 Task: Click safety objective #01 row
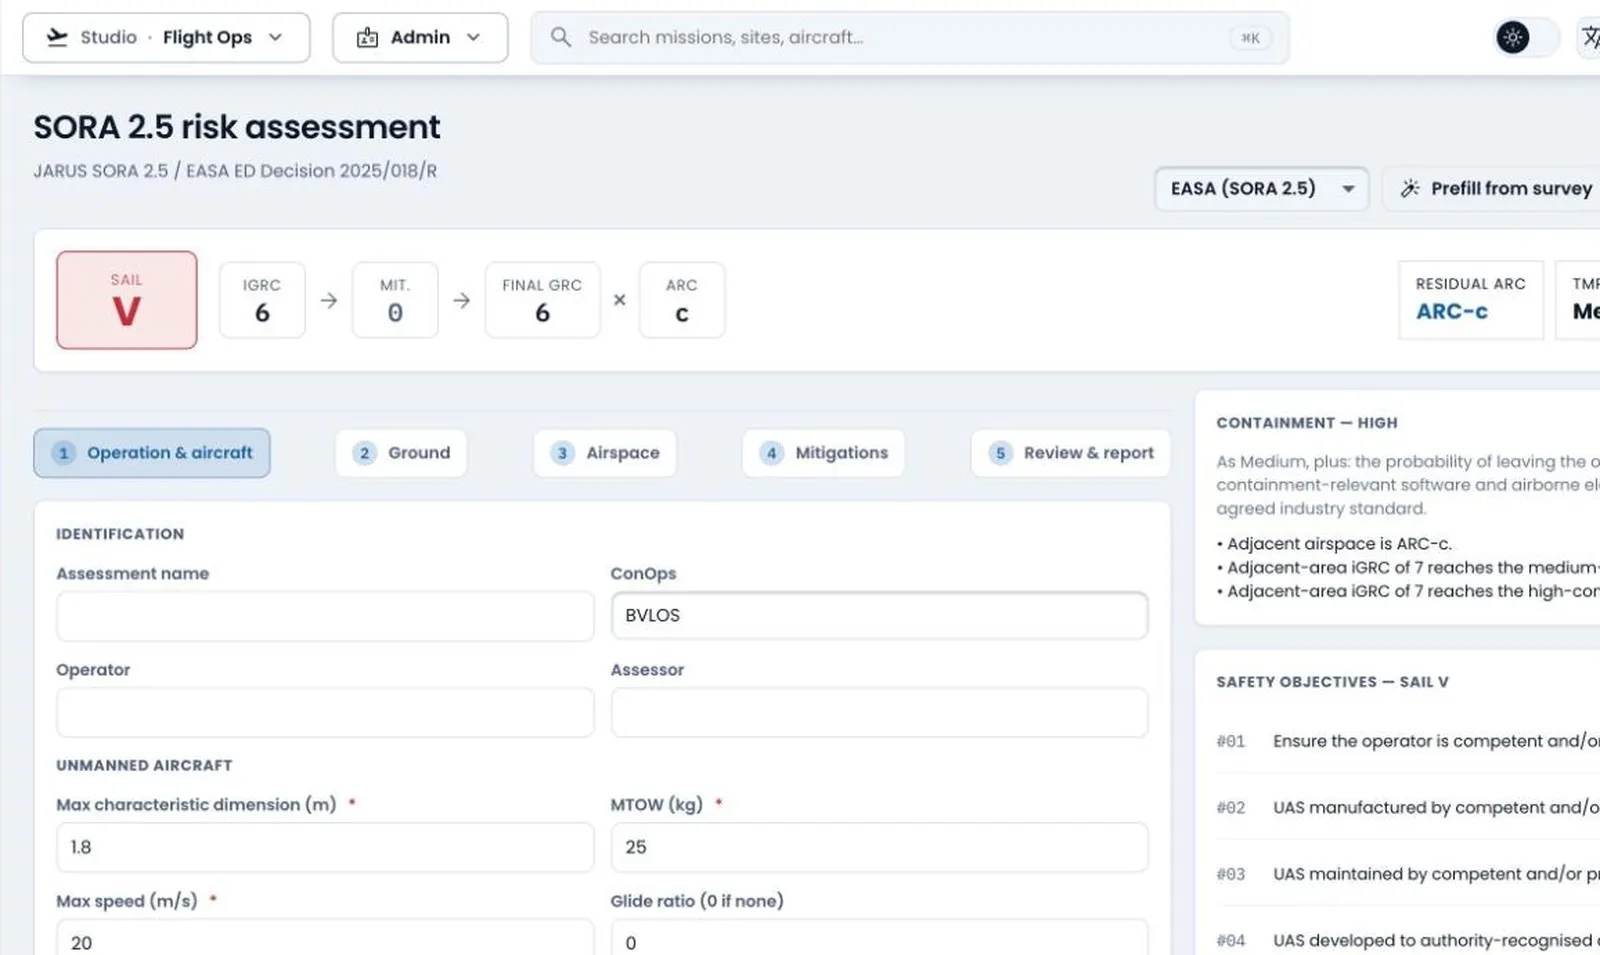point(1408,741)
